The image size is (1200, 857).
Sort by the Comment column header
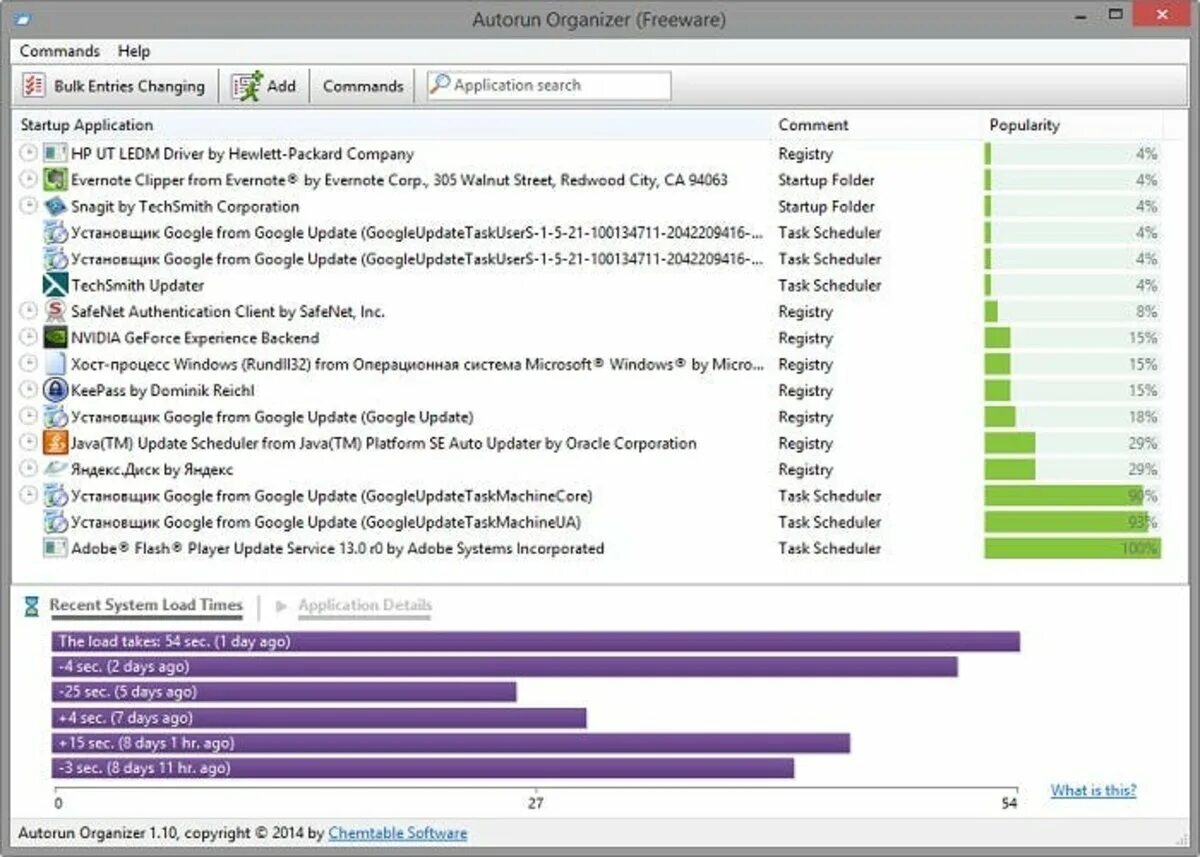813,125
